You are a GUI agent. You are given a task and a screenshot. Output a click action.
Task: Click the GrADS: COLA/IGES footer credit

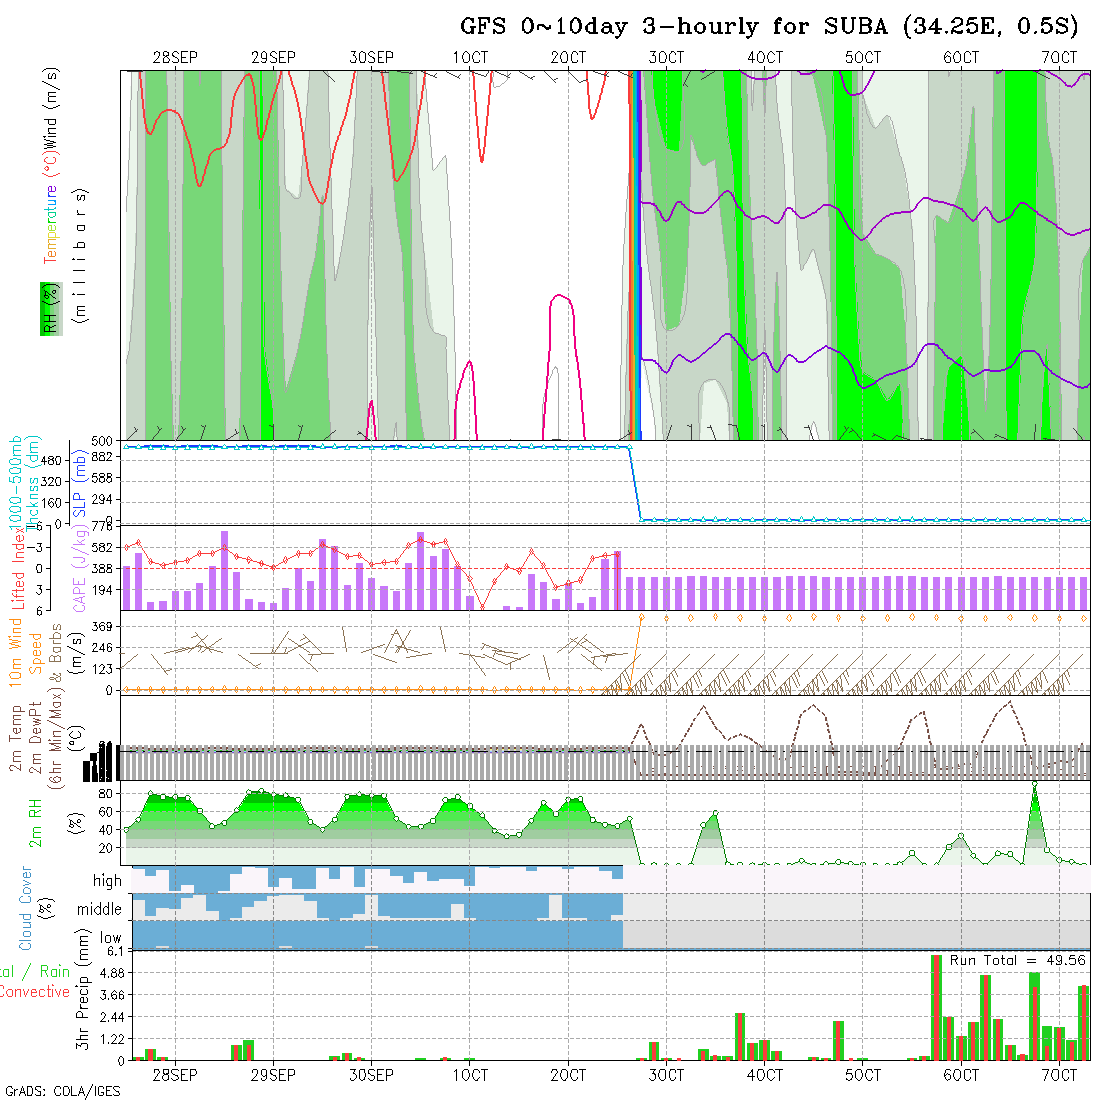[x=62, y=1091]
